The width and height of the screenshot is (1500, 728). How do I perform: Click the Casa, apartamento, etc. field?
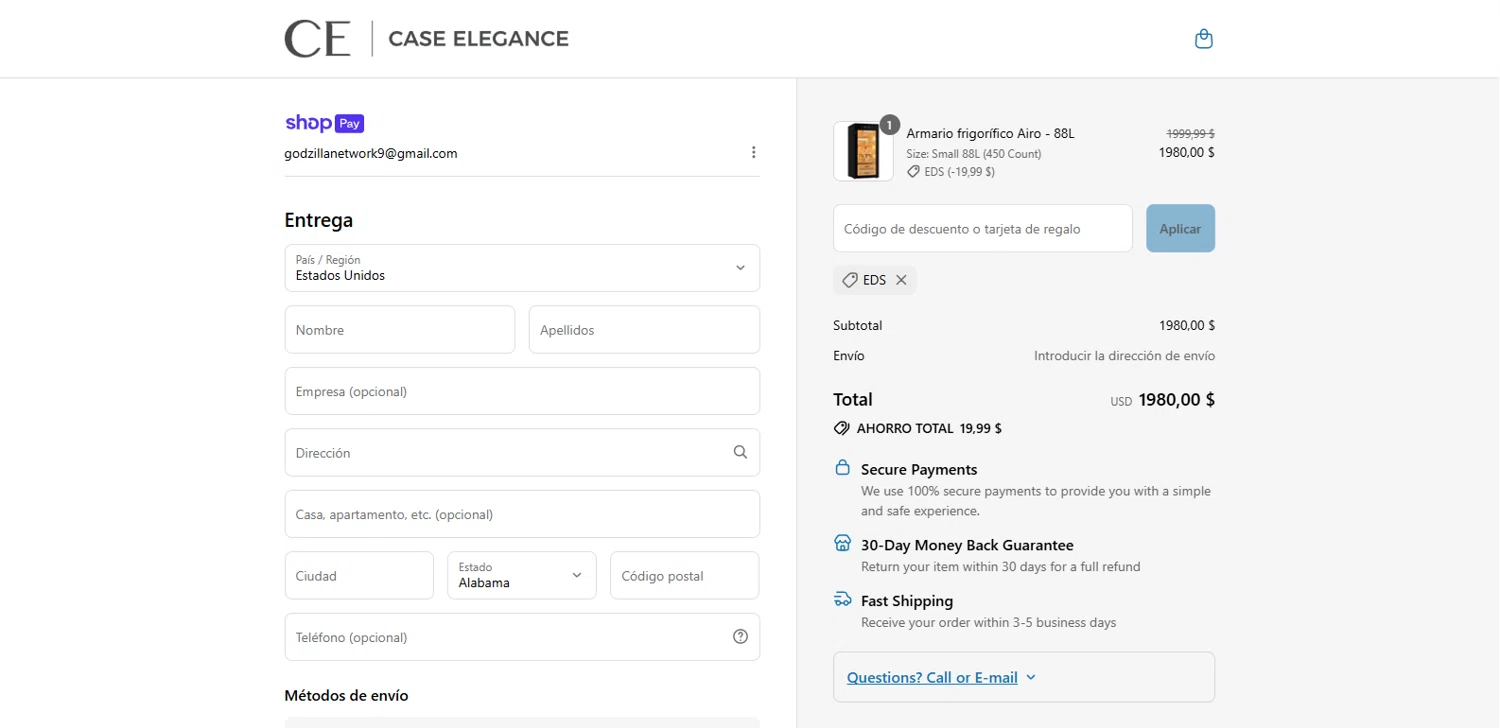click(522, 514)
